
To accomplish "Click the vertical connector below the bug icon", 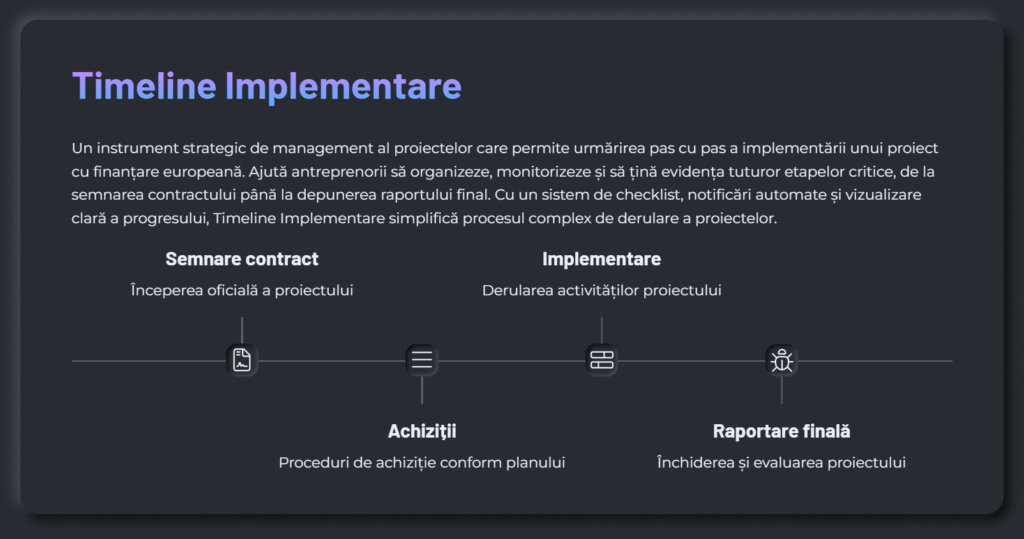I will pos(781,391).
